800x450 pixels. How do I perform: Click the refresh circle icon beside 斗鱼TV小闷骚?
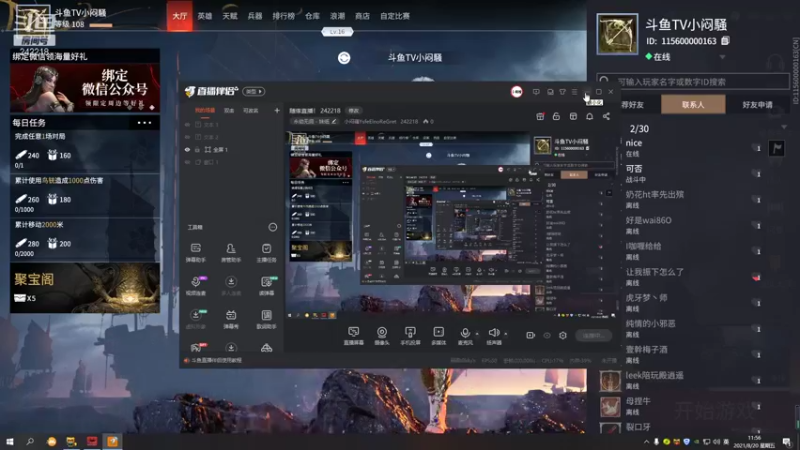[x=344, y=58]
